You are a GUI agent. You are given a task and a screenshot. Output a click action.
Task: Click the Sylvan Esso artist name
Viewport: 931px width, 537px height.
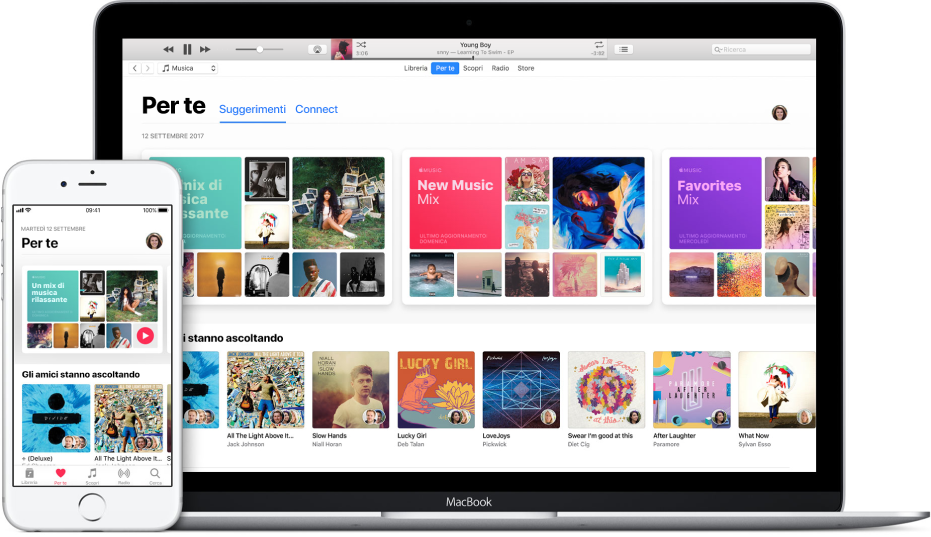[755, 444]
